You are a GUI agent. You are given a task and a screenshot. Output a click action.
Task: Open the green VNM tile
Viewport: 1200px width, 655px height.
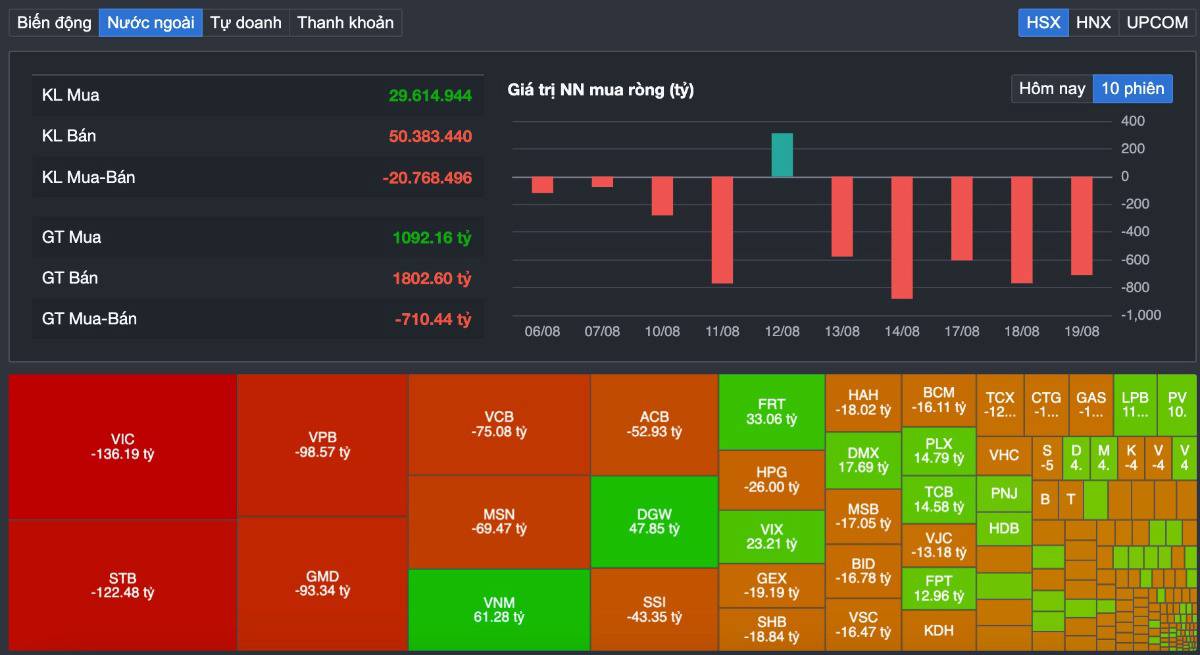(499, 610)
